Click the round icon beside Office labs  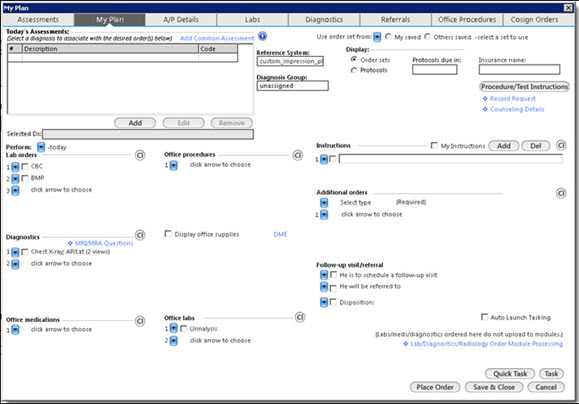tap(300, 317)
